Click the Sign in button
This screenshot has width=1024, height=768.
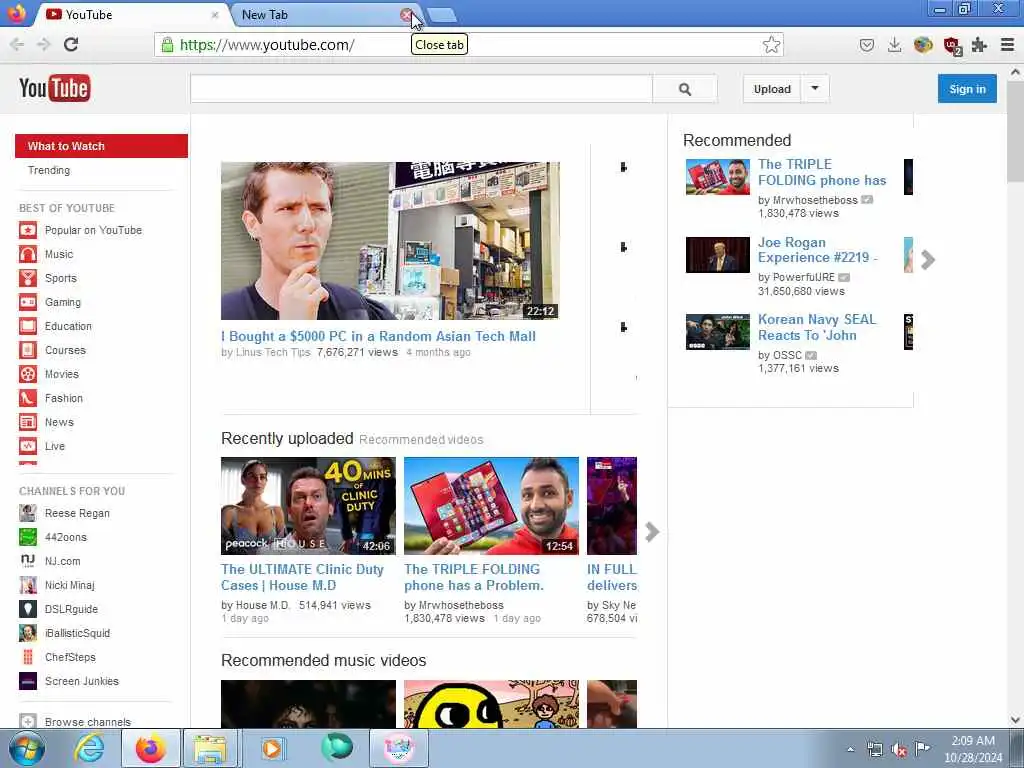[967, 89]
